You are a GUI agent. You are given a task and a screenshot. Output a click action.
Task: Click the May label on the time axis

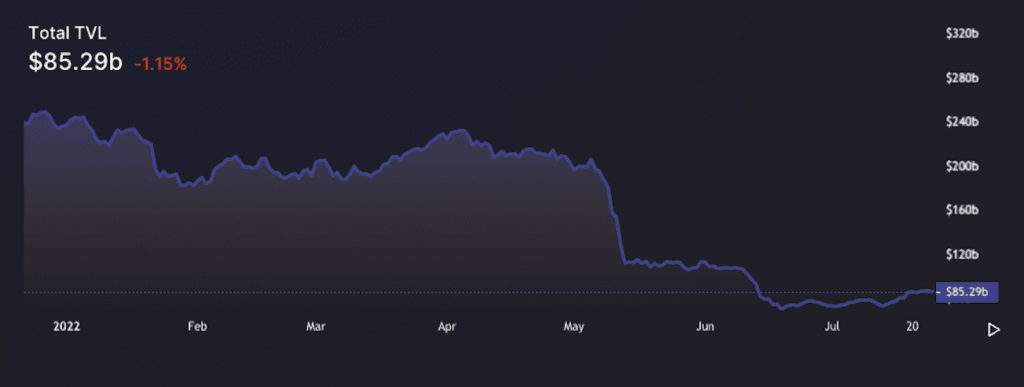(573, 326)
